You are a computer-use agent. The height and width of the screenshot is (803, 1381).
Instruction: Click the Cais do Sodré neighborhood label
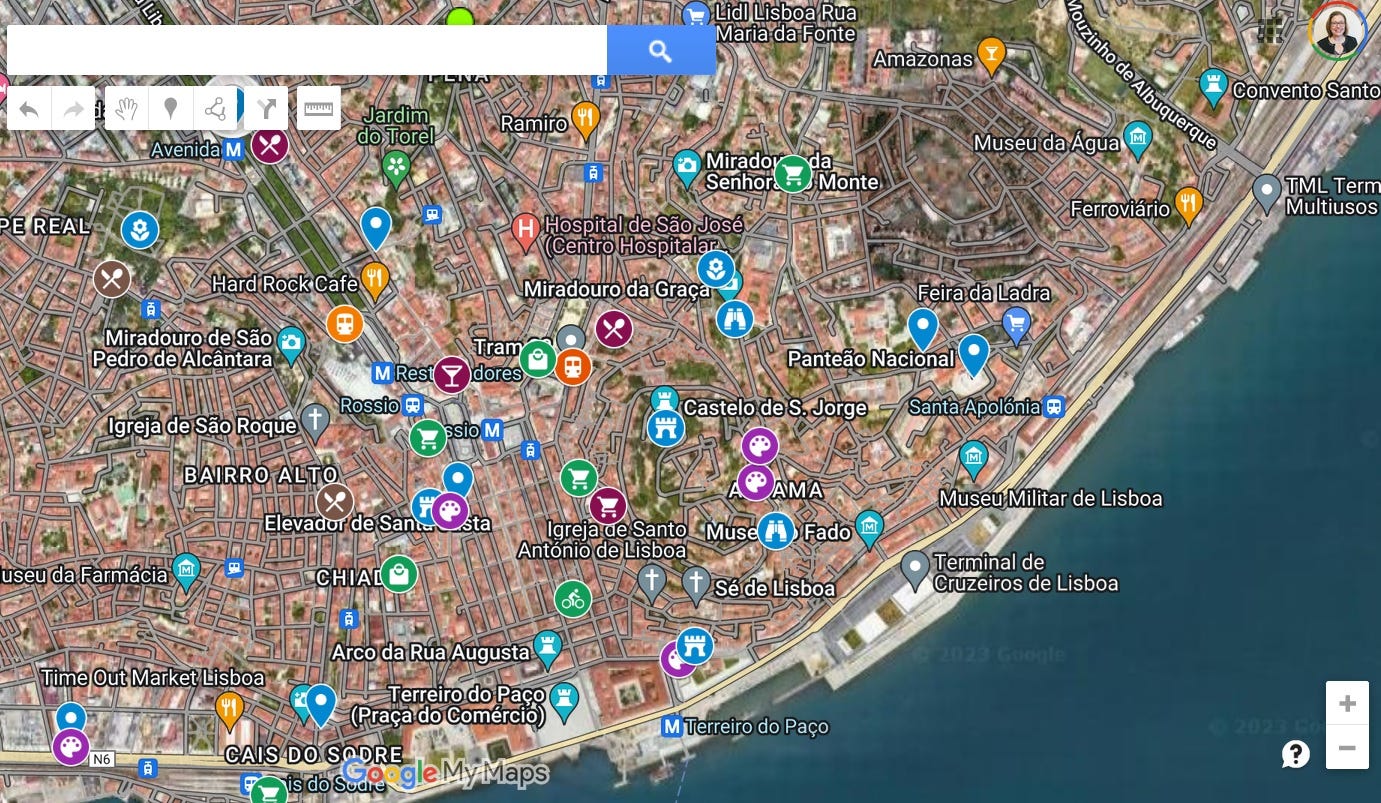(313, 754)
